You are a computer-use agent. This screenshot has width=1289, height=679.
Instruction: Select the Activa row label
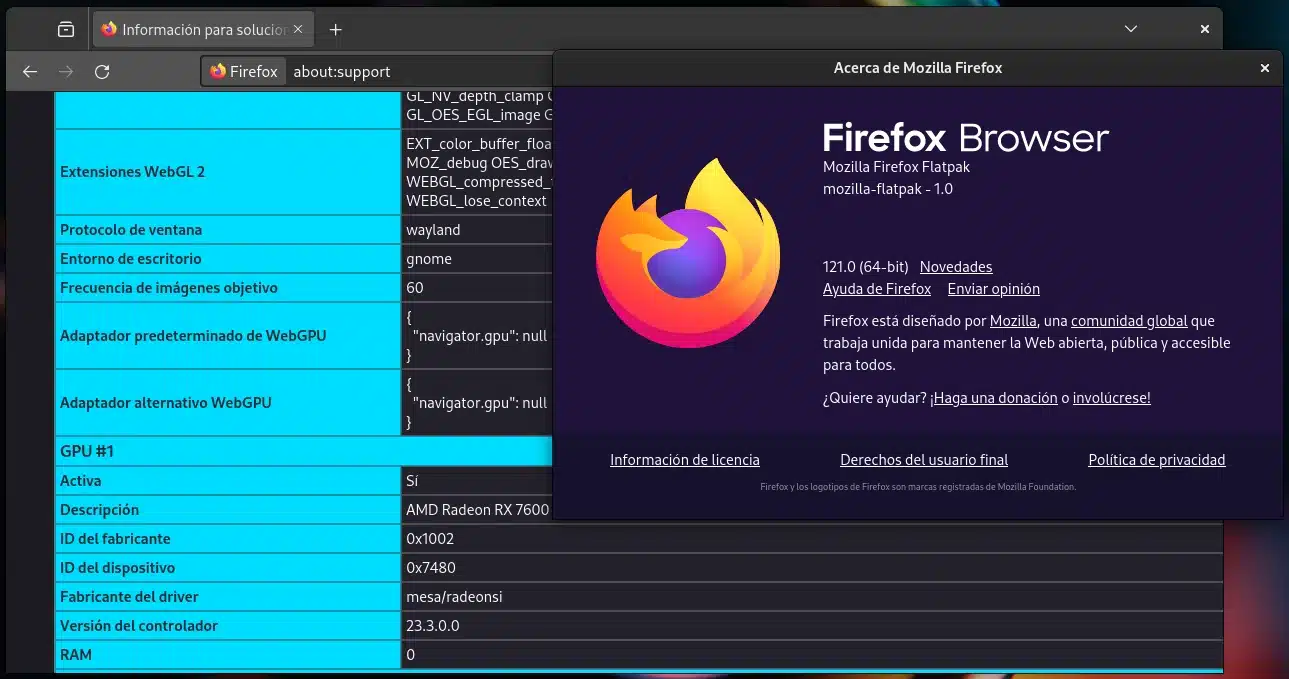pos(80,481)
